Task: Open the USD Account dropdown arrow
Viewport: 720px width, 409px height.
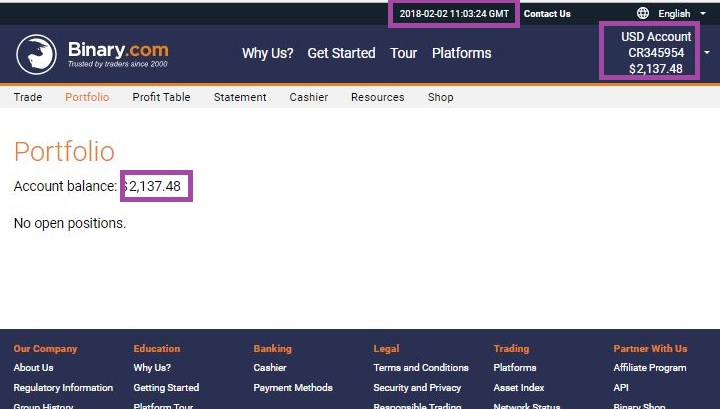Action: pyautogui.click(x=707, y=53)
